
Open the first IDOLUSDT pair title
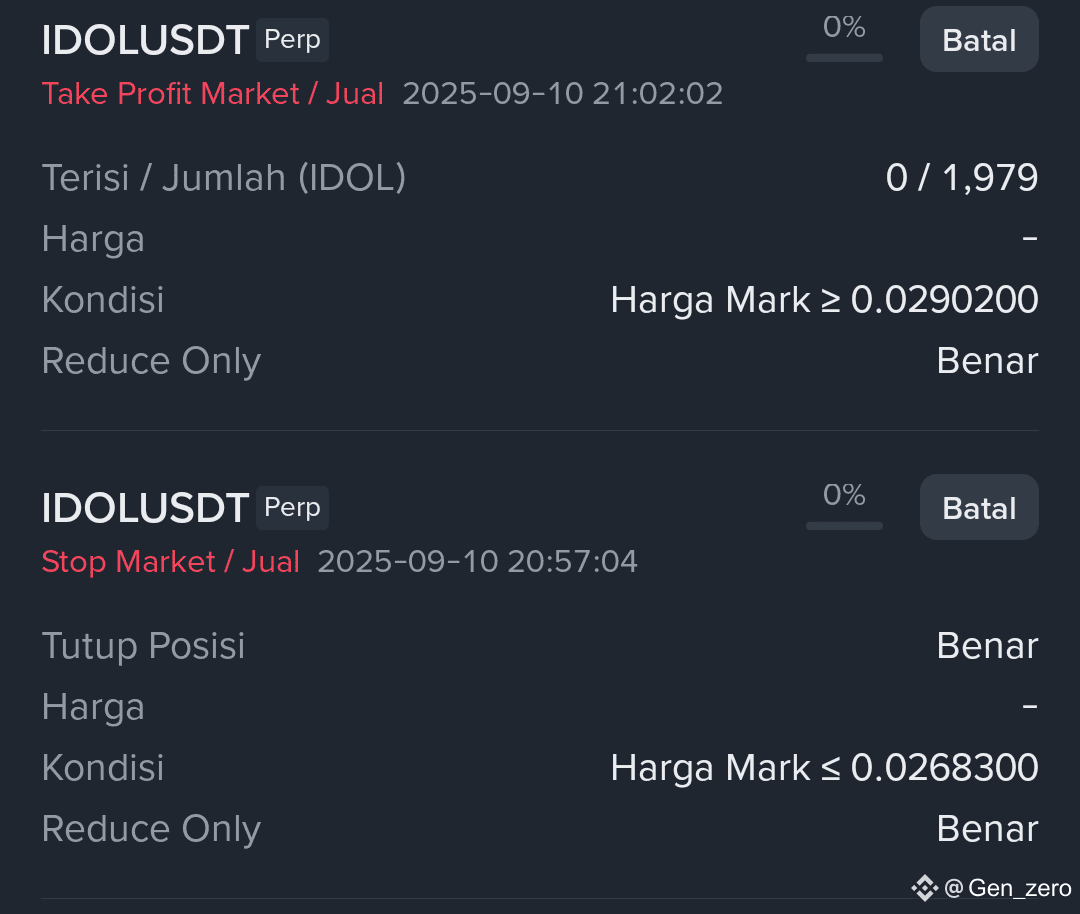click(x=145, y=40)
